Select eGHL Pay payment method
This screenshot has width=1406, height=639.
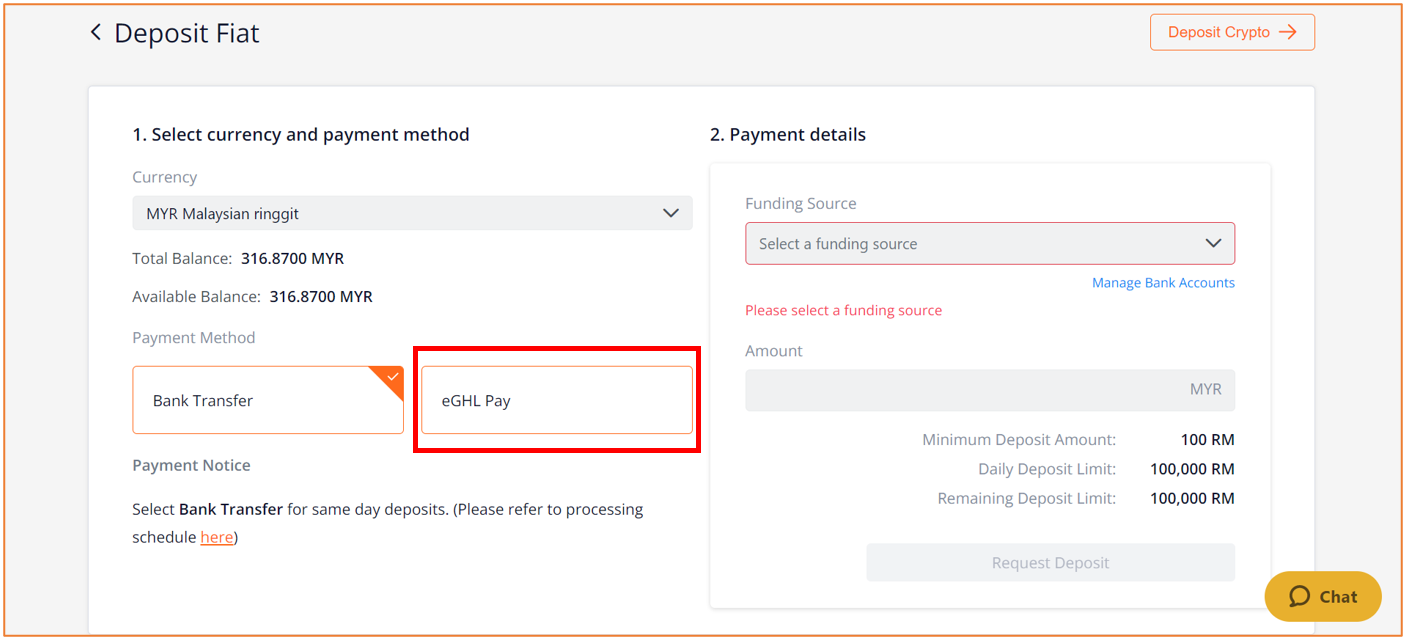tap(557, 400)
